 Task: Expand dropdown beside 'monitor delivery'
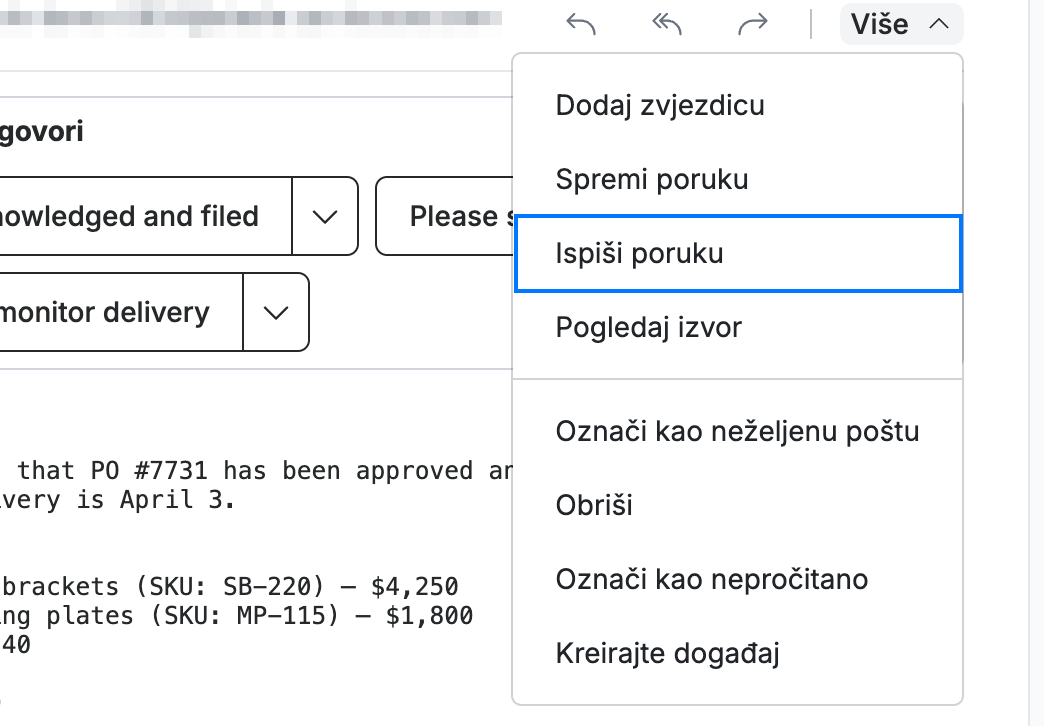click(276, 312)
